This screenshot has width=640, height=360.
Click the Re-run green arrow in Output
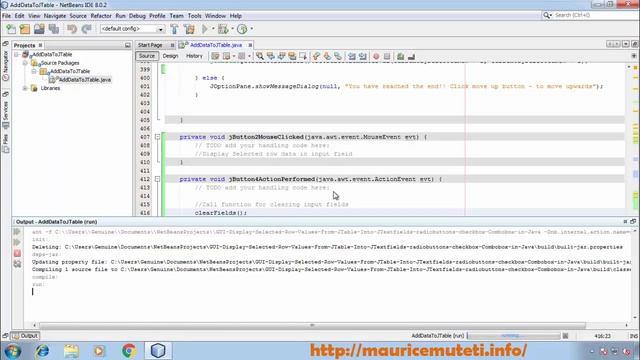click(17, 232)
